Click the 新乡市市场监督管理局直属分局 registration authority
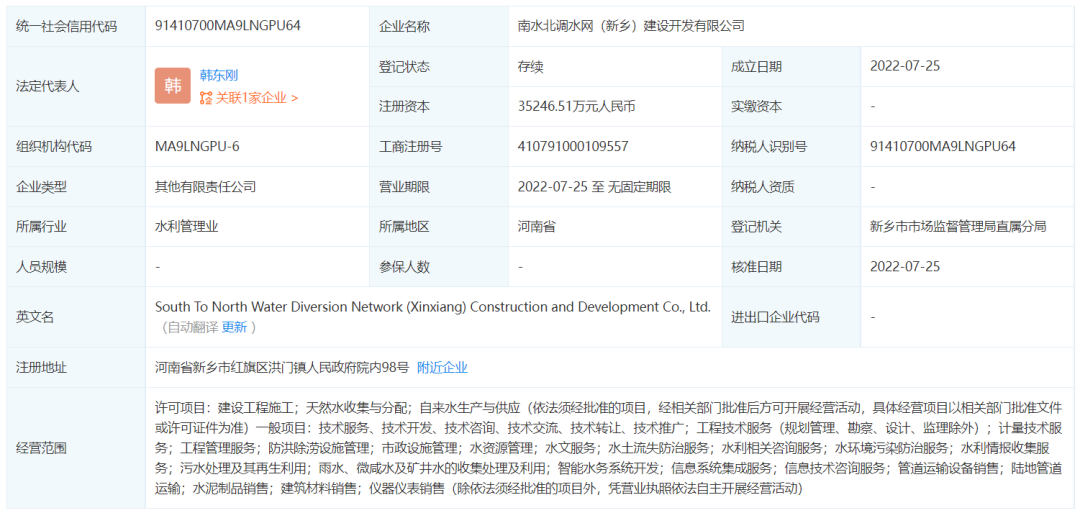Screen dimensions: 1080x513 point(958,226)
